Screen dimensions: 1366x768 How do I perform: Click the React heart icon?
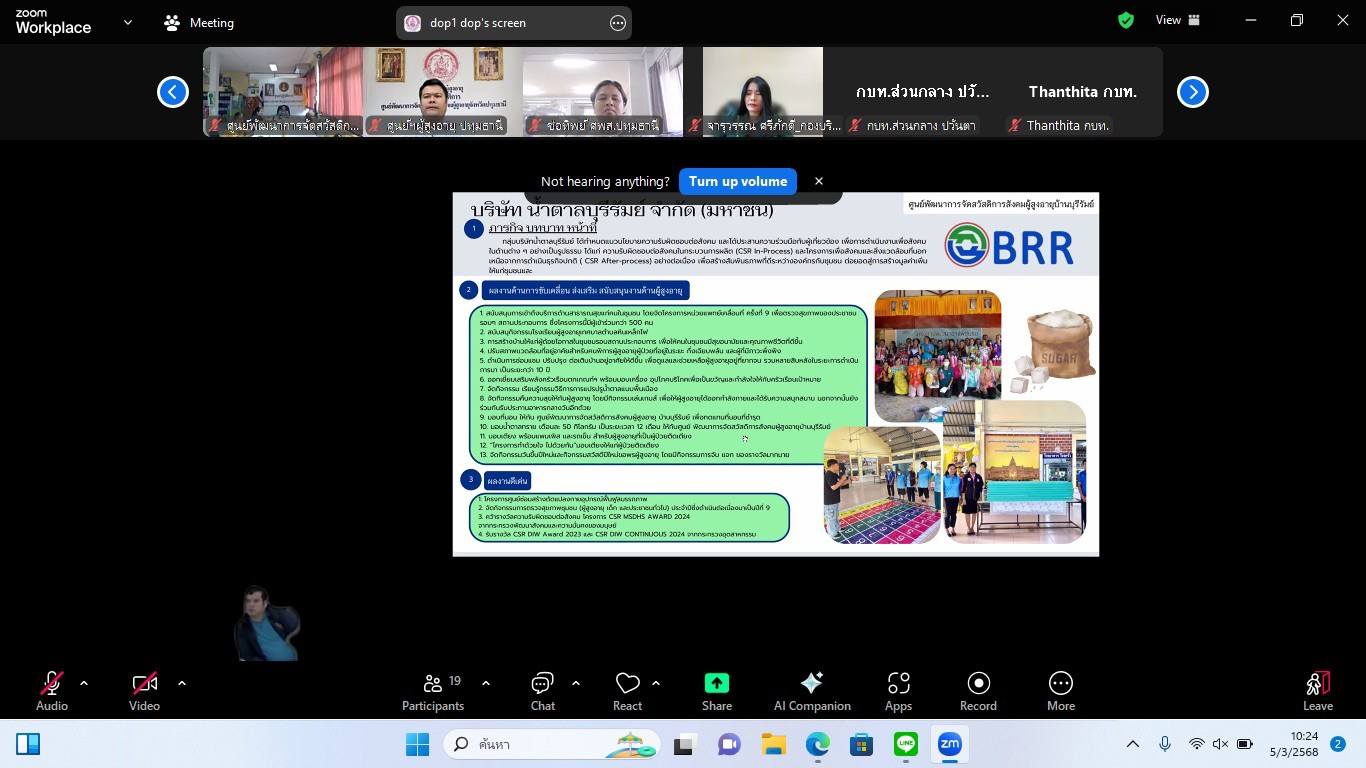627,691
